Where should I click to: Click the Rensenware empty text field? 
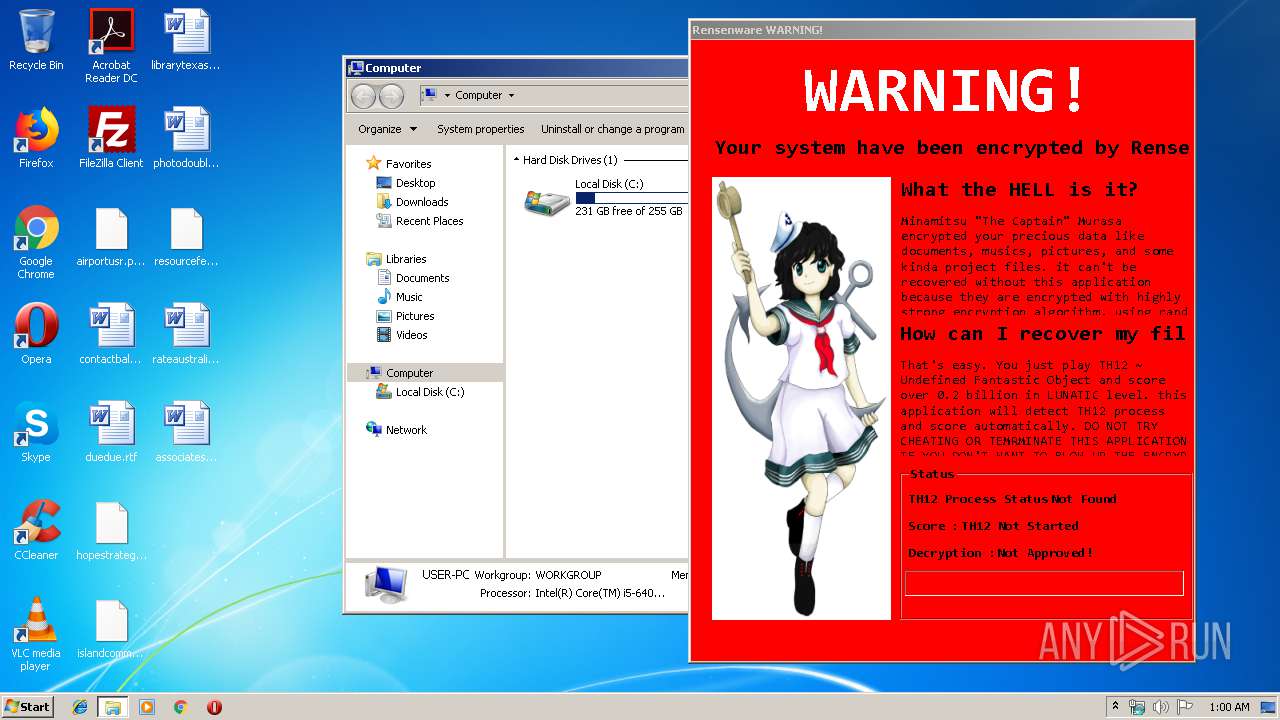1044,583
